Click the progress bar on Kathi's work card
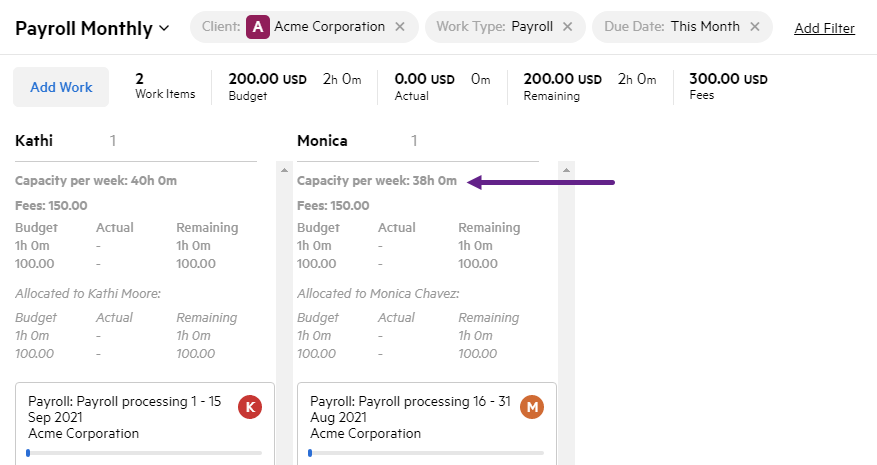This screenshot has height=465, width=877. coord(145,453)
